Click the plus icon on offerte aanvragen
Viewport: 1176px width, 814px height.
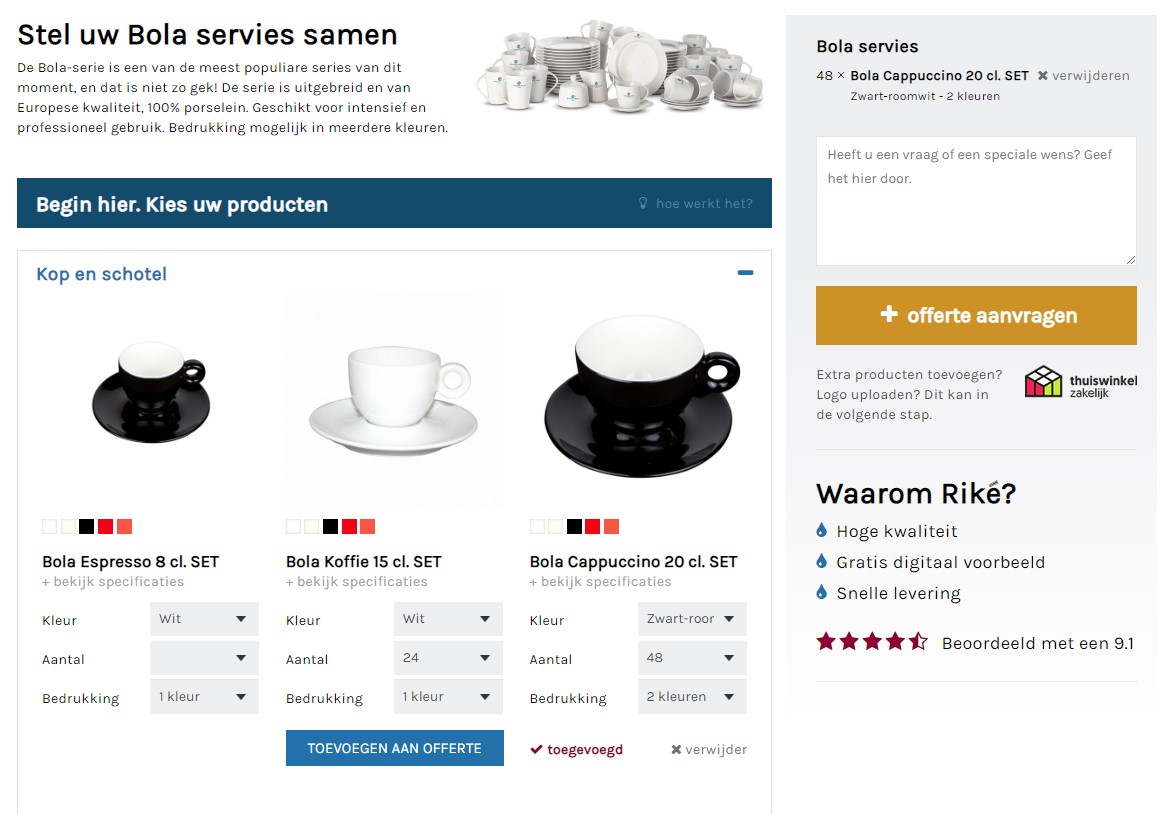(889, 314)
